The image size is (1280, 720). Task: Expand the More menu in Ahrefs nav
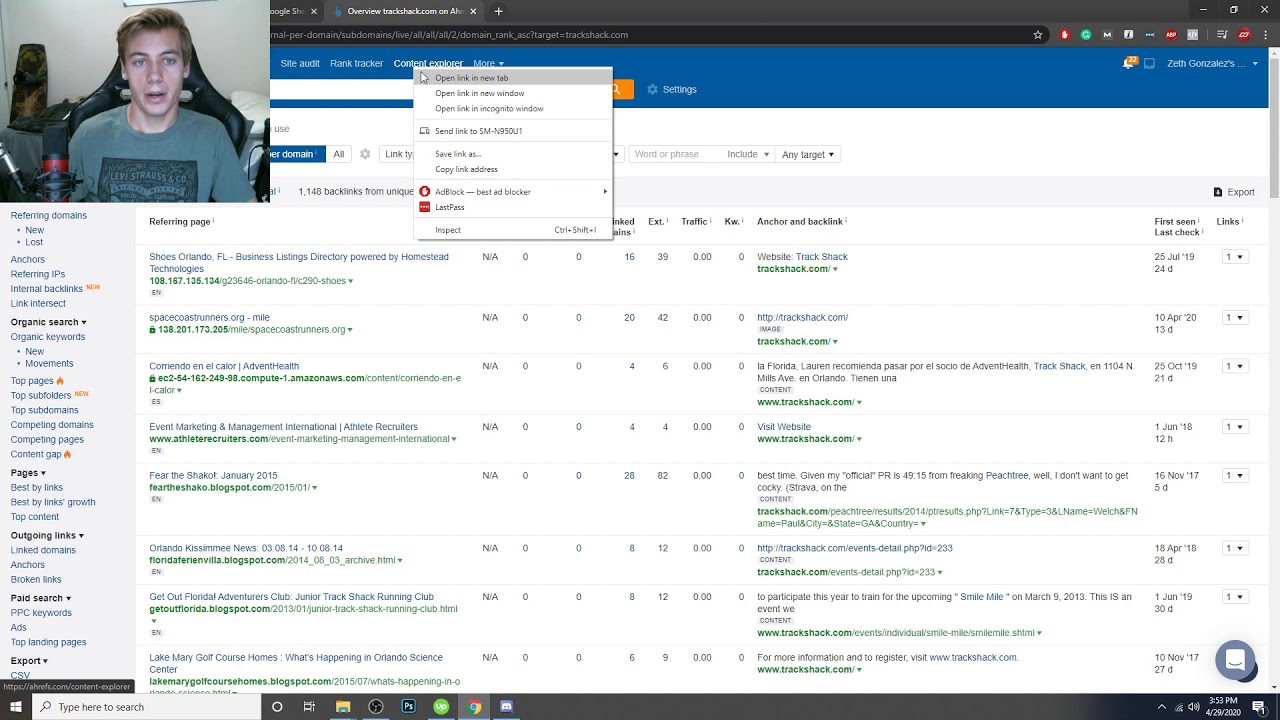coord(488,63)
